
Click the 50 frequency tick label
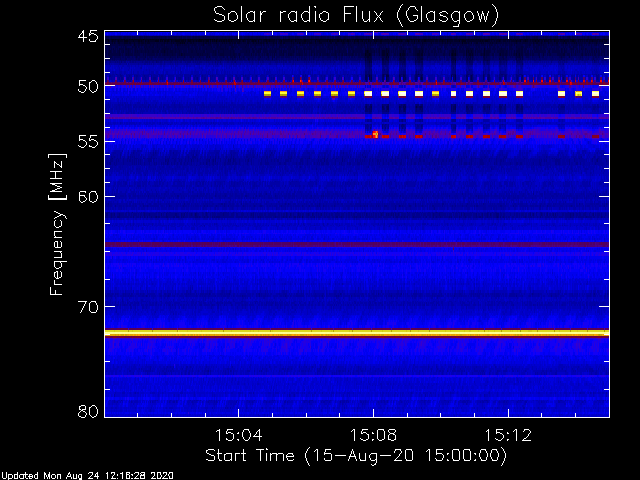tap(88, 87)
